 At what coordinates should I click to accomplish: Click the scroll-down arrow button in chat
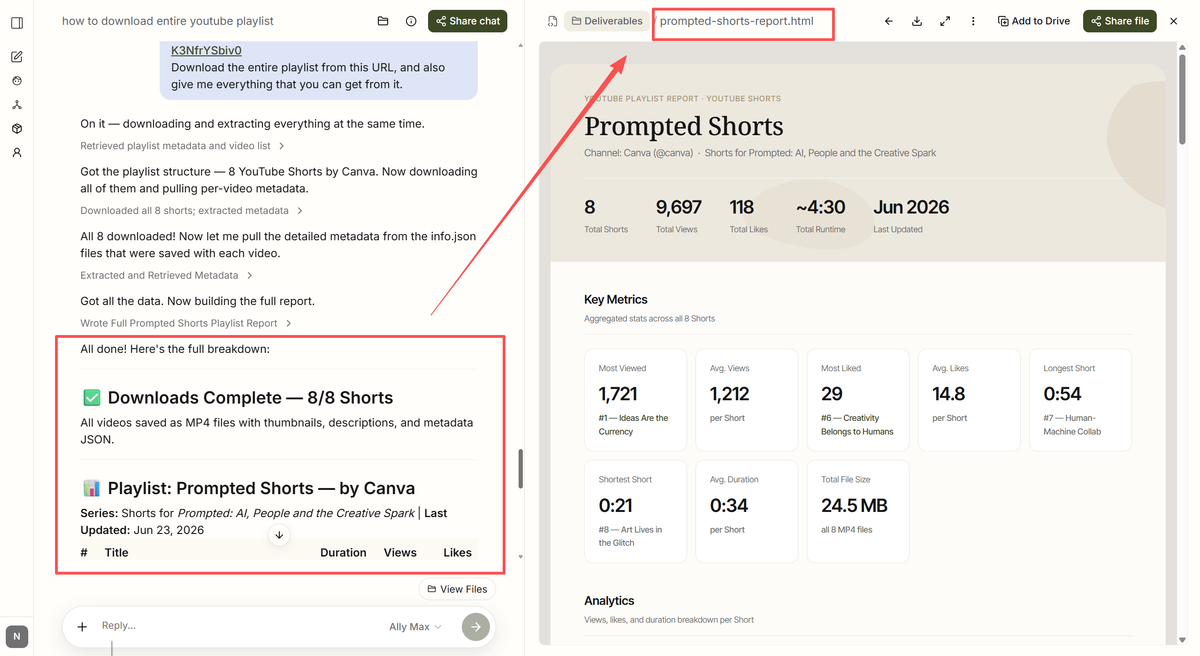[279, 535]
